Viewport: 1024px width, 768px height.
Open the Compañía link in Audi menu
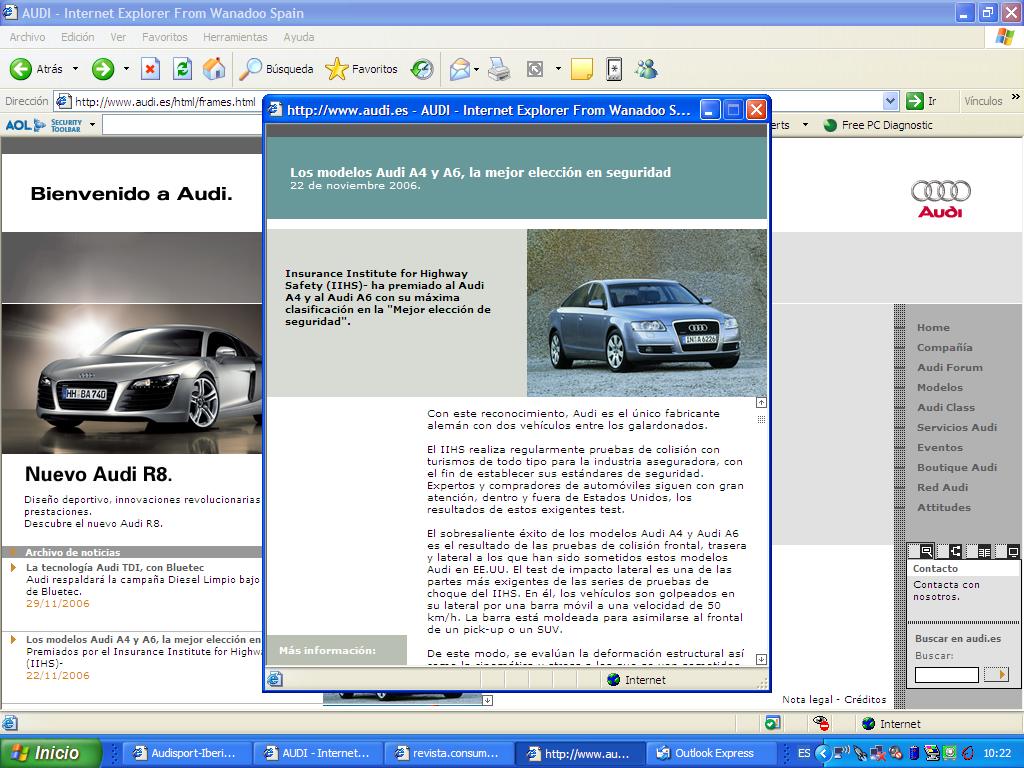944,347
